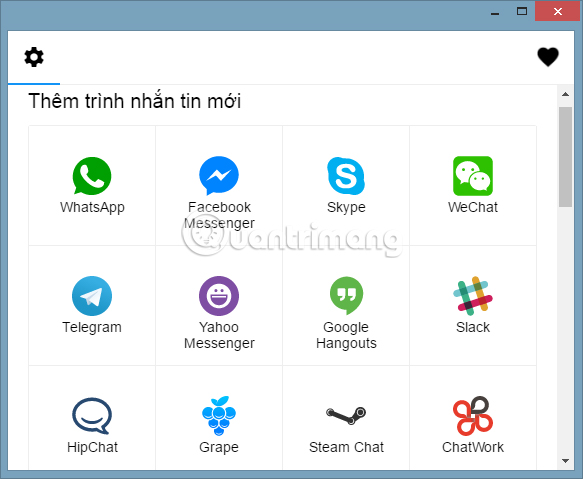Open the settings gear tab
Screen dimensions: 583x479
(x=34, y=57)
